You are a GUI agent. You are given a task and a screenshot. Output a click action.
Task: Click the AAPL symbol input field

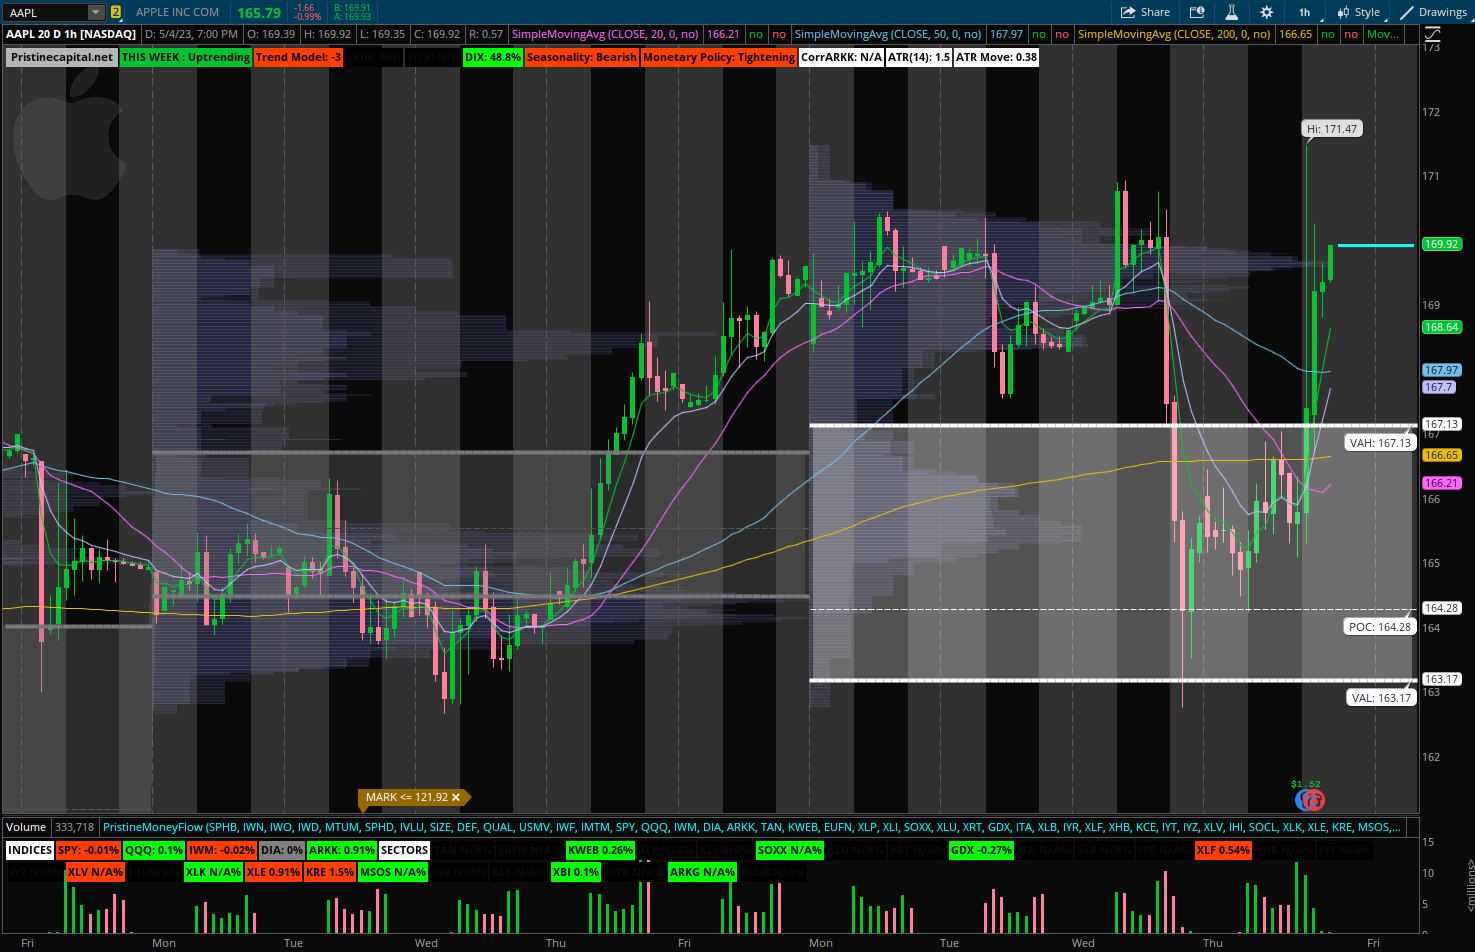click(46, 12)
